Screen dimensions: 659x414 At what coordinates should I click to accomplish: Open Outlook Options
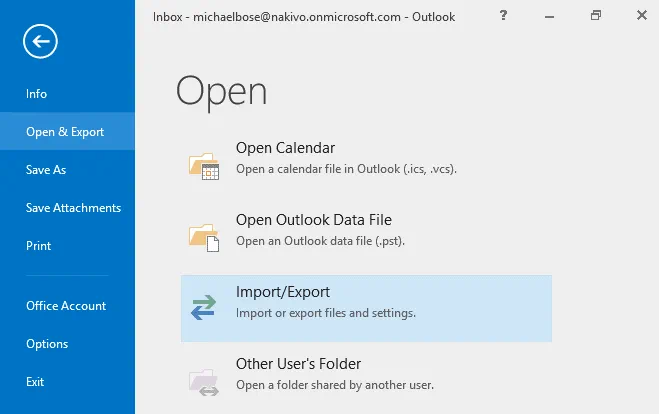tap(47, 344)
